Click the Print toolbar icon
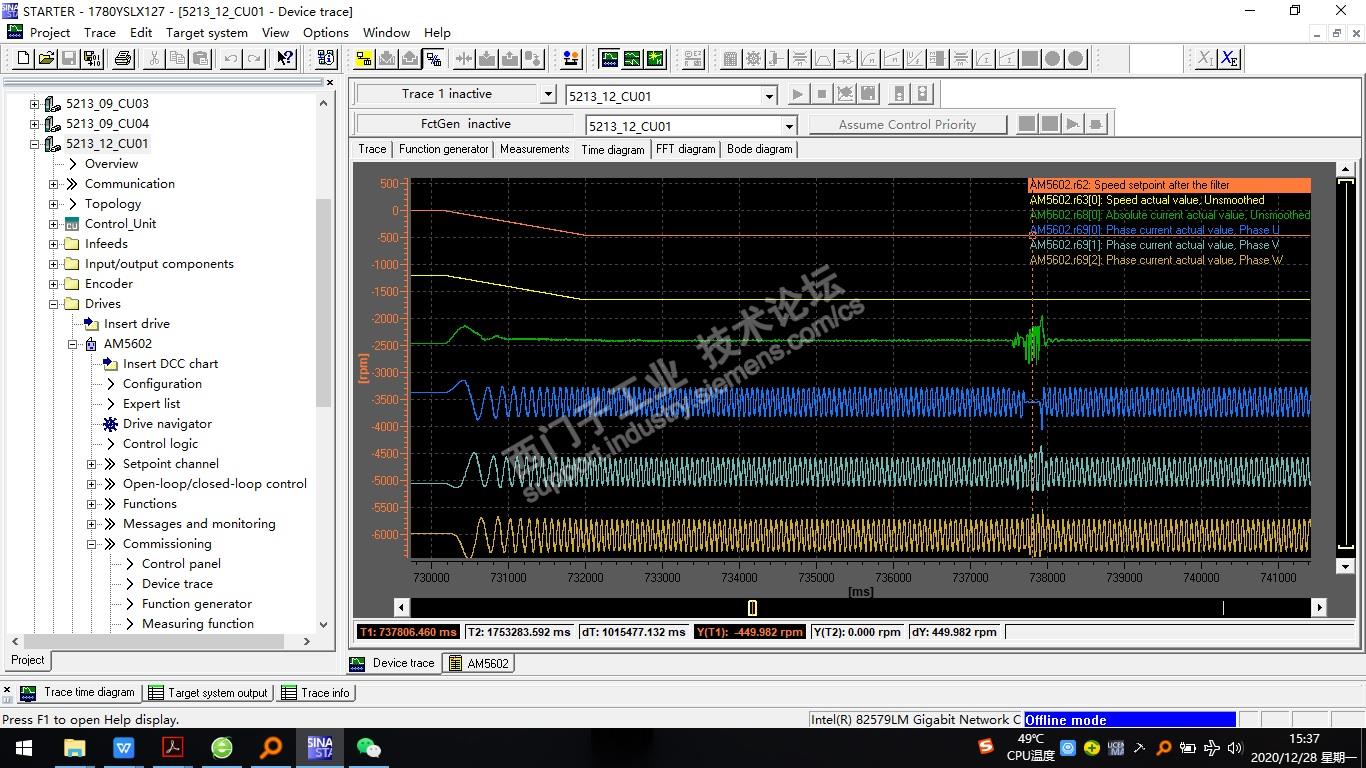 123,59
